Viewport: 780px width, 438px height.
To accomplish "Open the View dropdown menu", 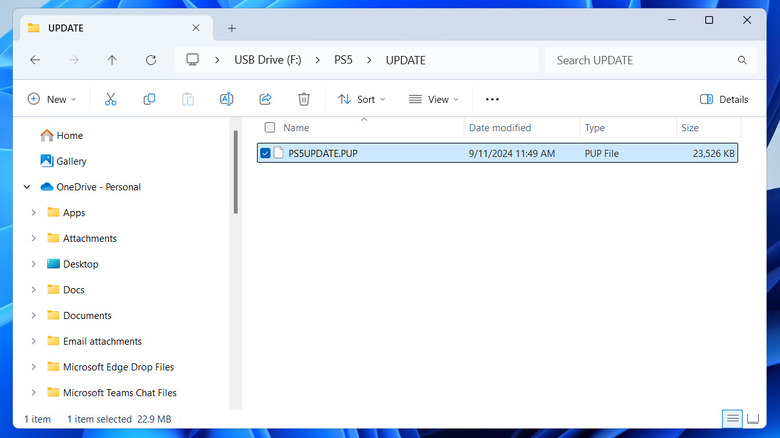I will pyautogui.click(x=433, y=99).
